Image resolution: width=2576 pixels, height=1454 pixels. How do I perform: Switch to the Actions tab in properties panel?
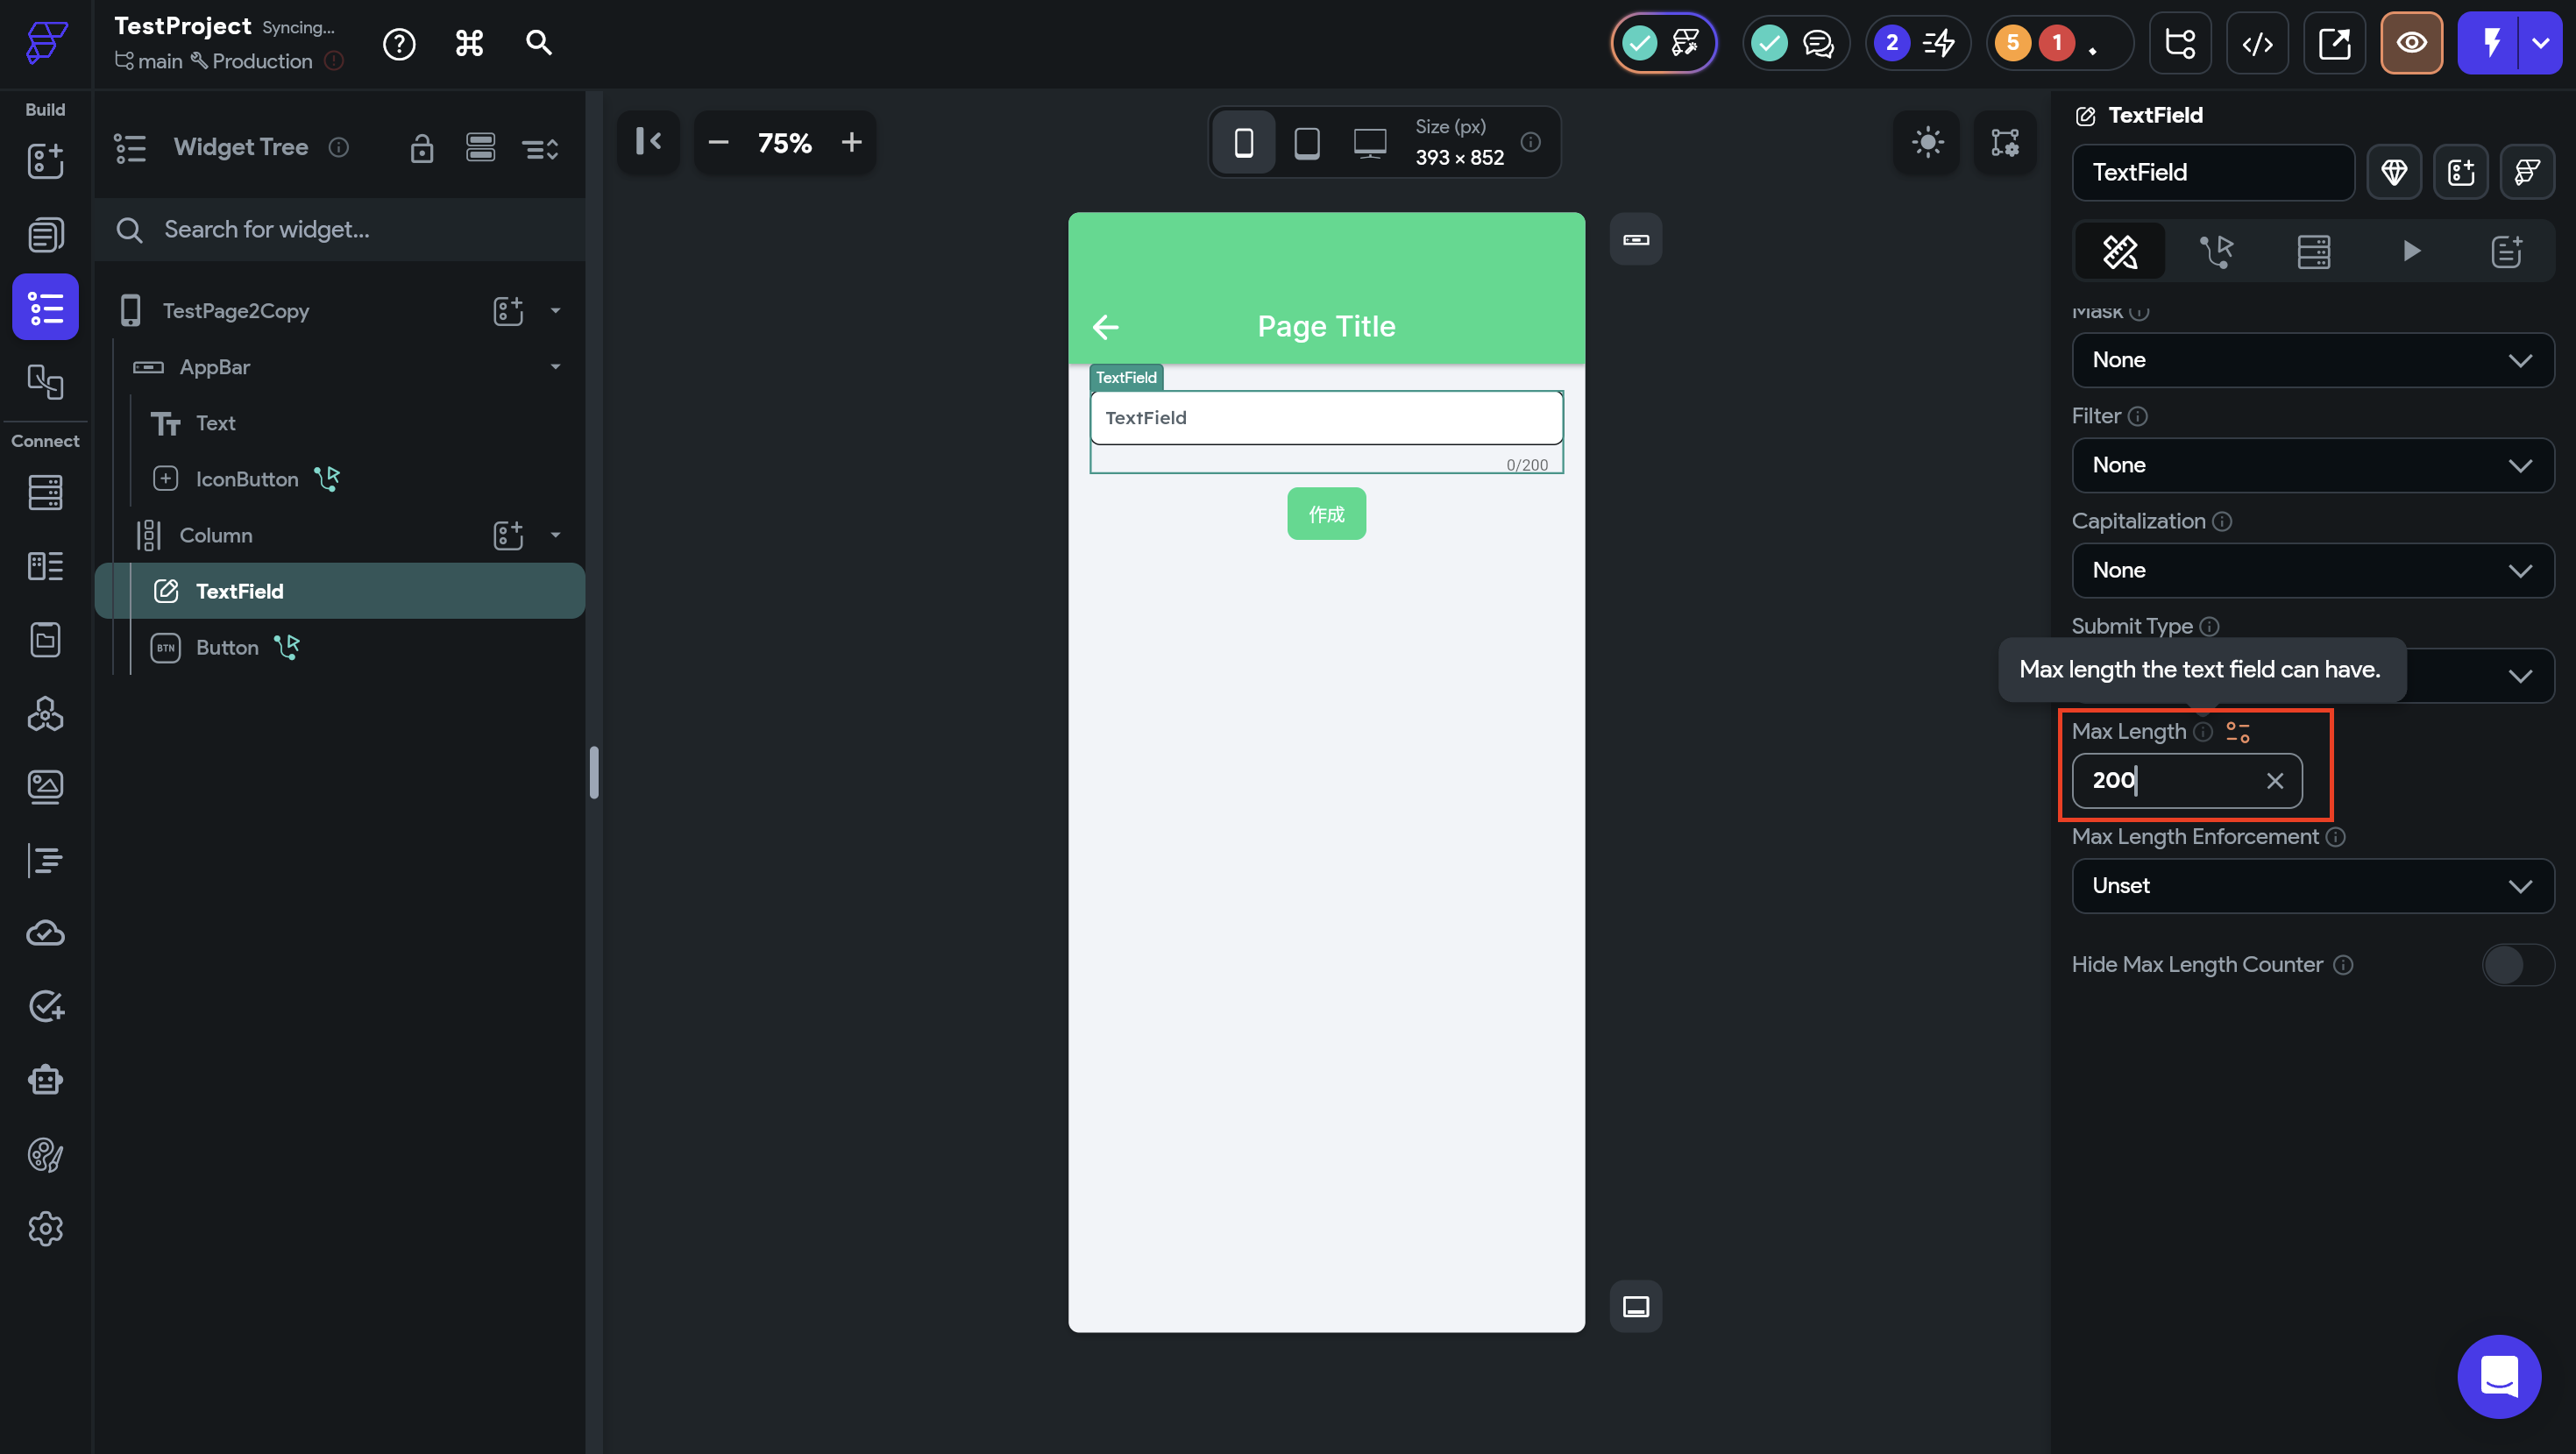pos(2216,251)
